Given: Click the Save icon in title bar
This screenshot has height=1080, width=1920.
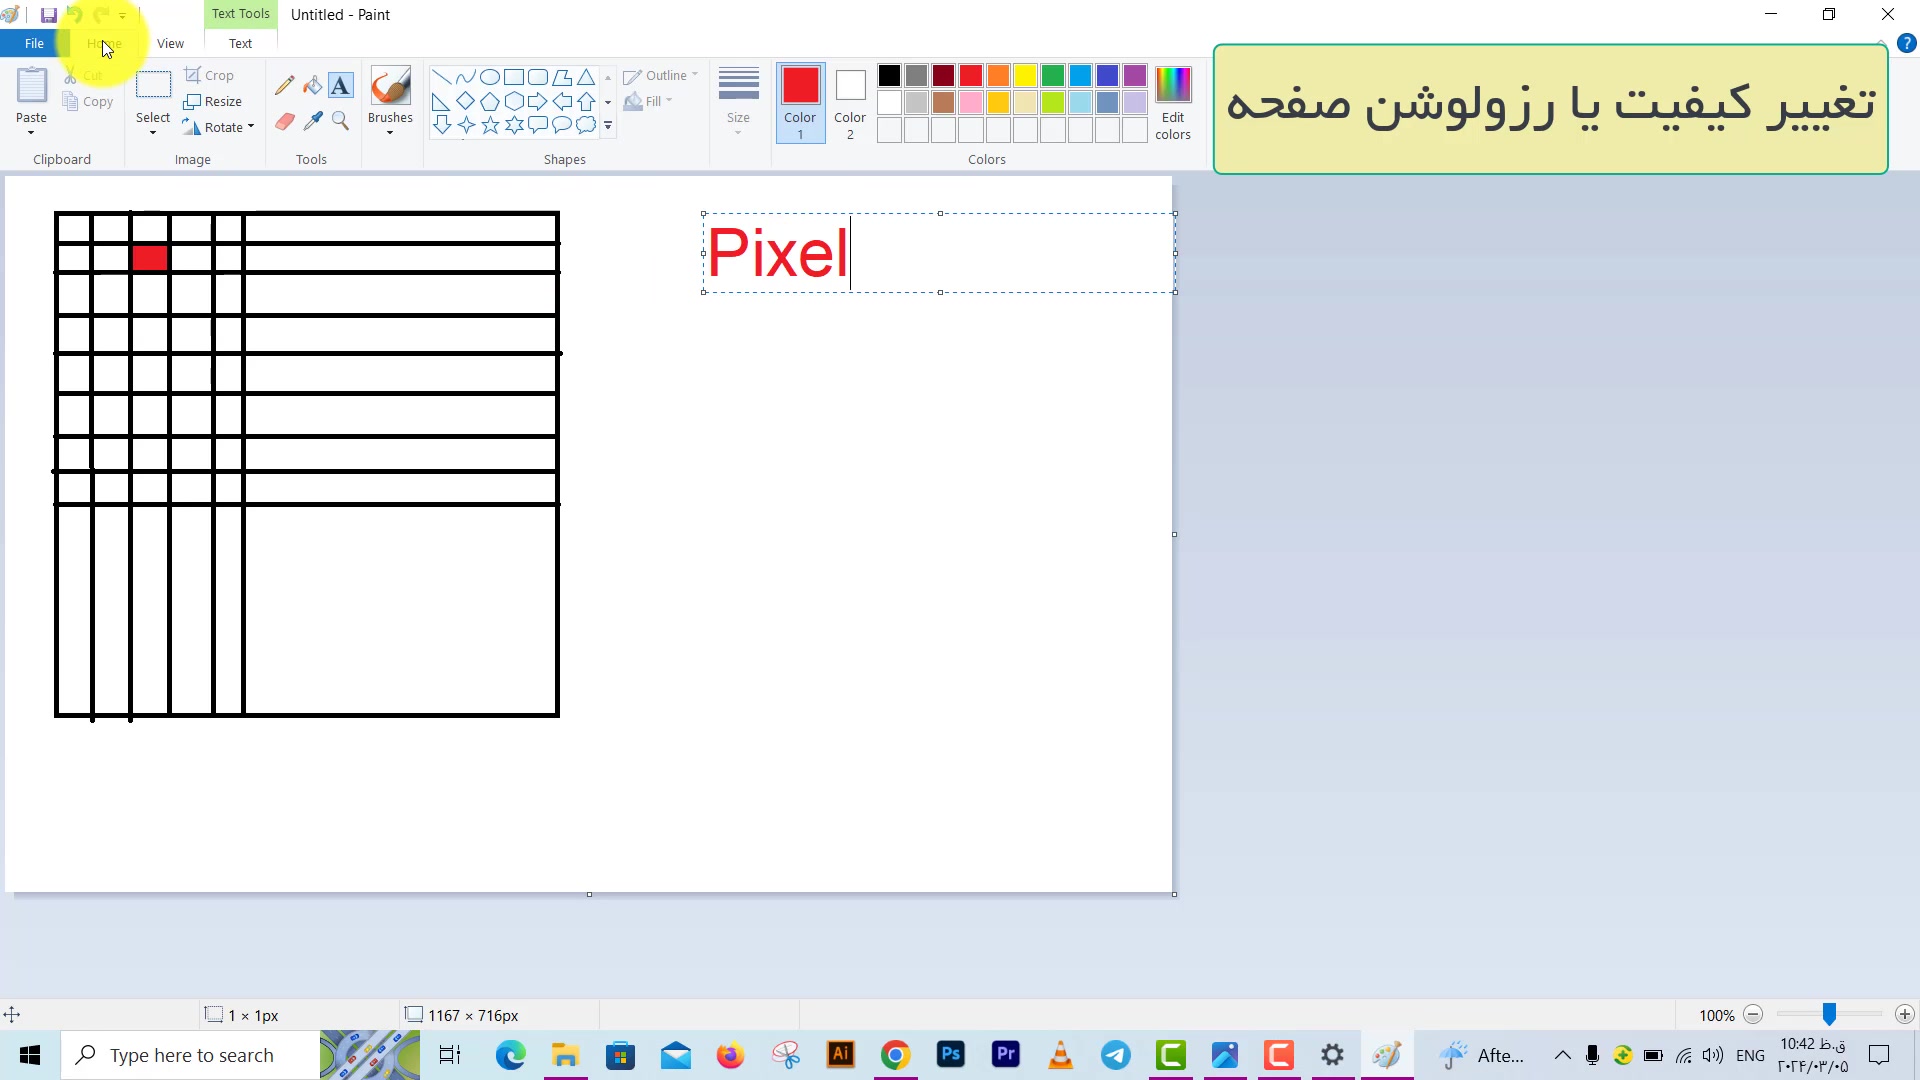Looking at the screenshot, I should tap(48, 15).
